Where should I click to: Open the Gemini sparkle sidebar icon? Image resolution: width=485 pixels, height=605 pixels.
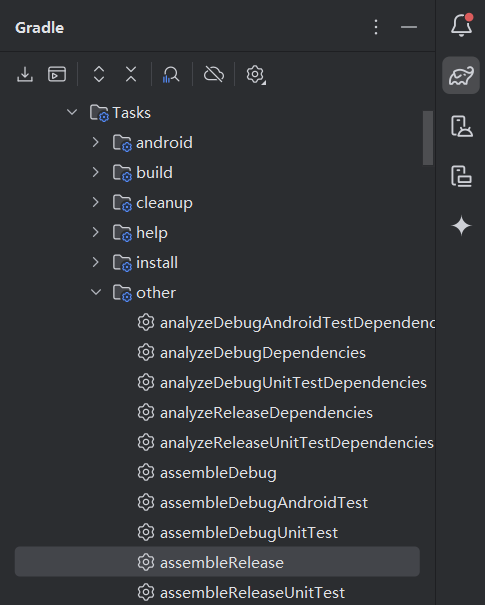pyautogui.click(x=461, y=226)
